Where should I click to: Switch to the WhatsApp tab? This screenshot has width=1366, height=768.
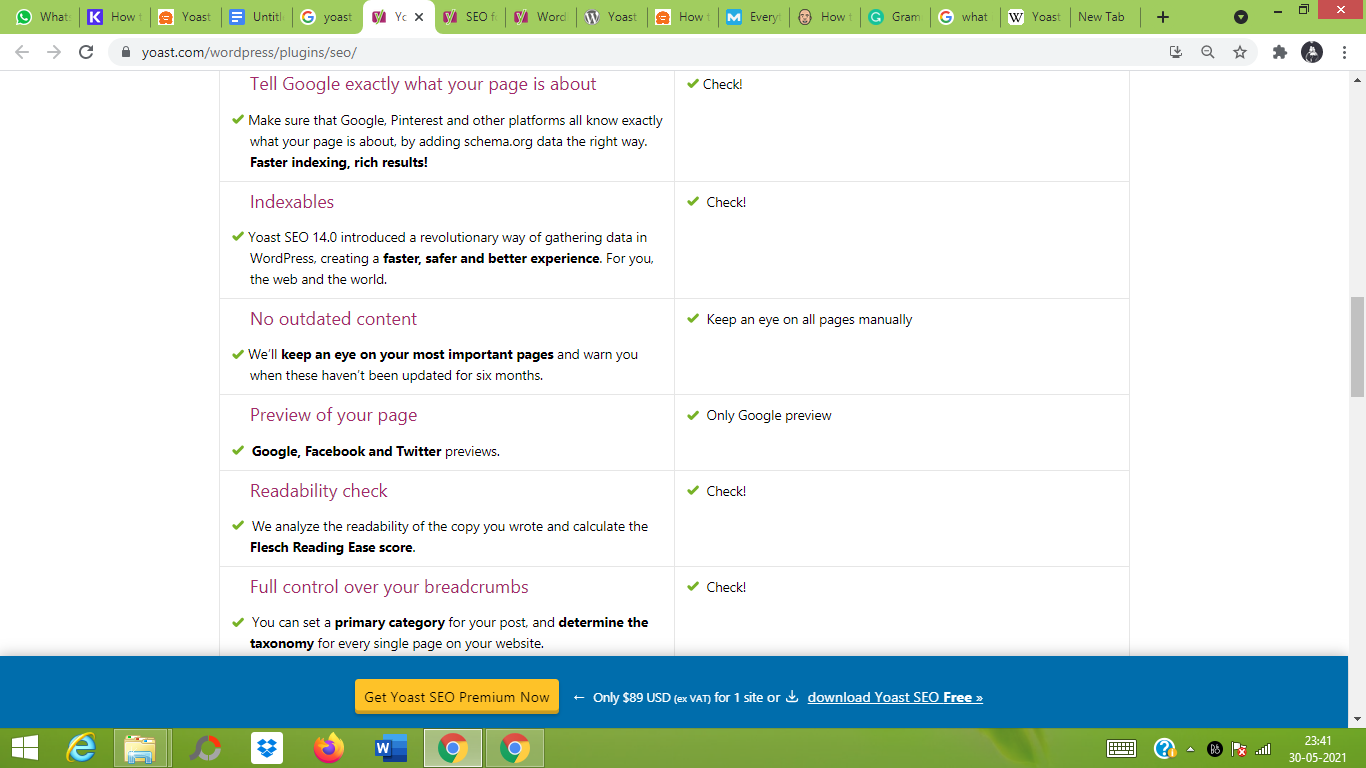pyautogui.click(x=43, y=17)
